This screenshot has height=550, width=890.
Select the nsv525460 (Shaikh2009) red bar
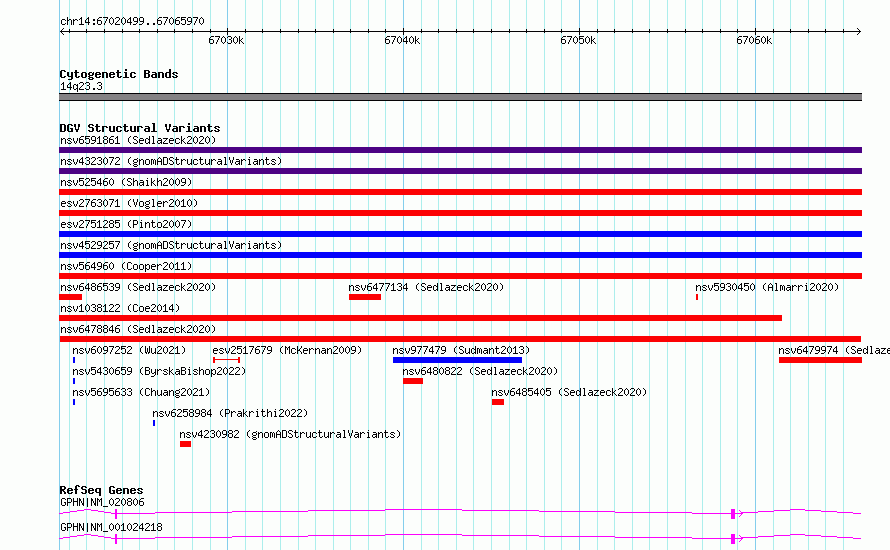coord(460,192)
